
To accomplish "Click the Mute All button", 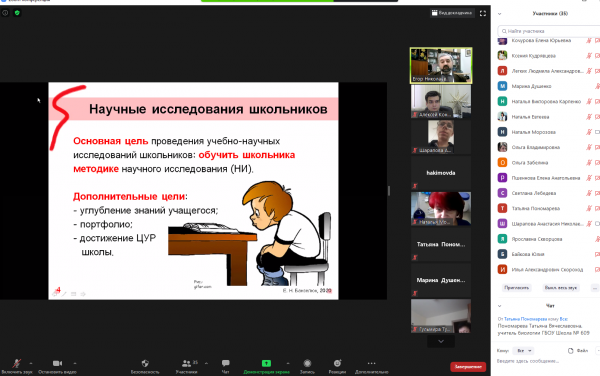I will 561,288.
